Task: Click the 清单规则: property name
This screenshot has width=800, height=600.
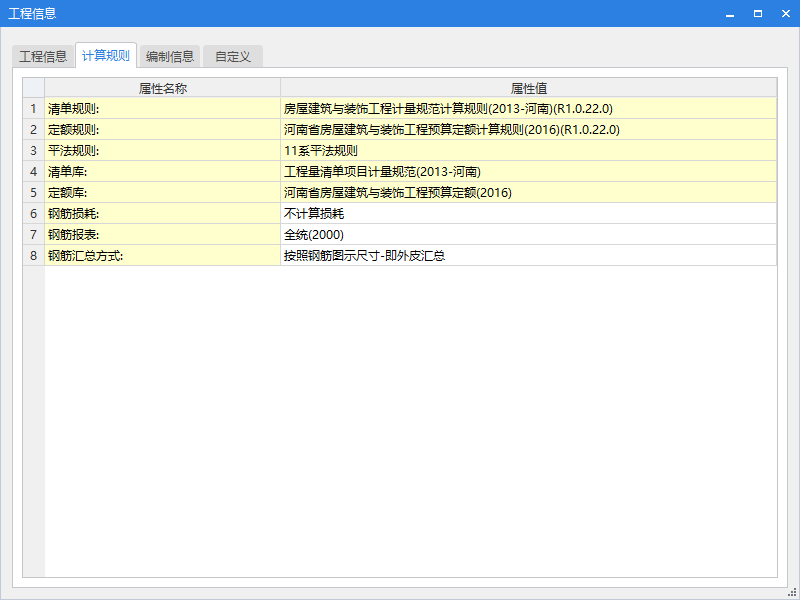Action: click(x=163, y=109)
